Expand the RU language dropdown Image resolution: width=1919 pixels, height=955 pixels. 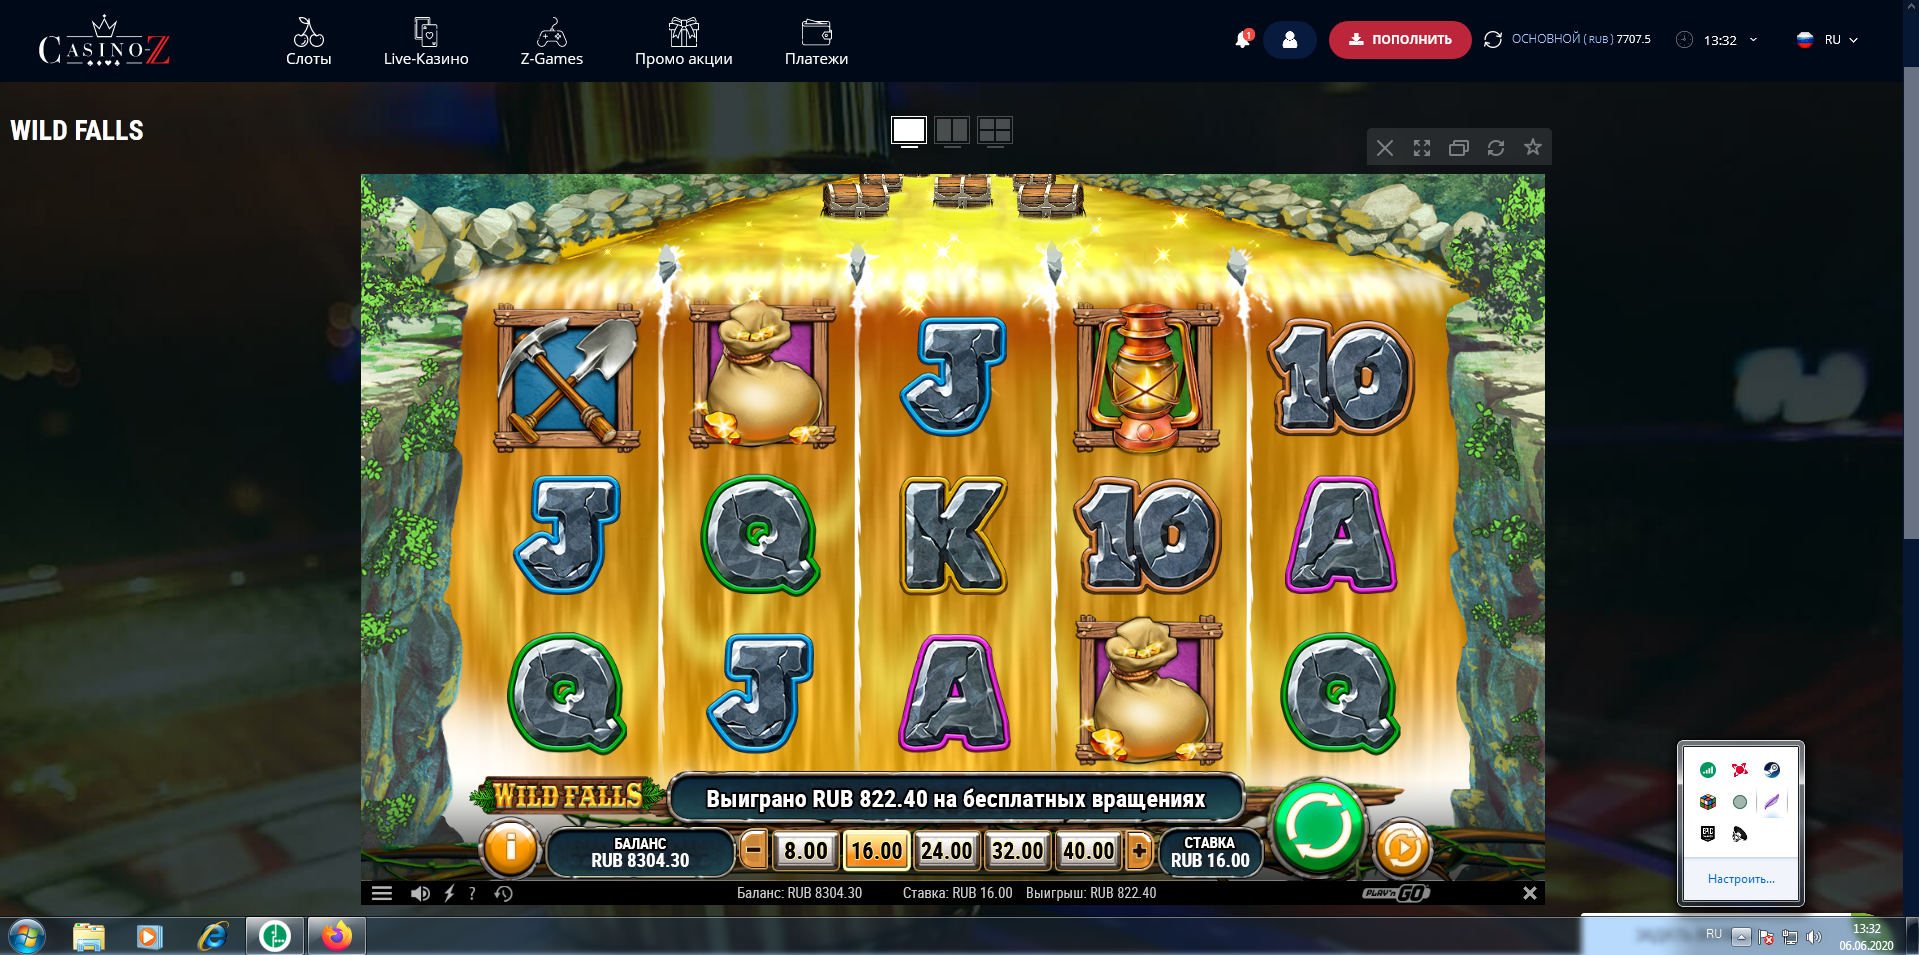[1828, 40]
